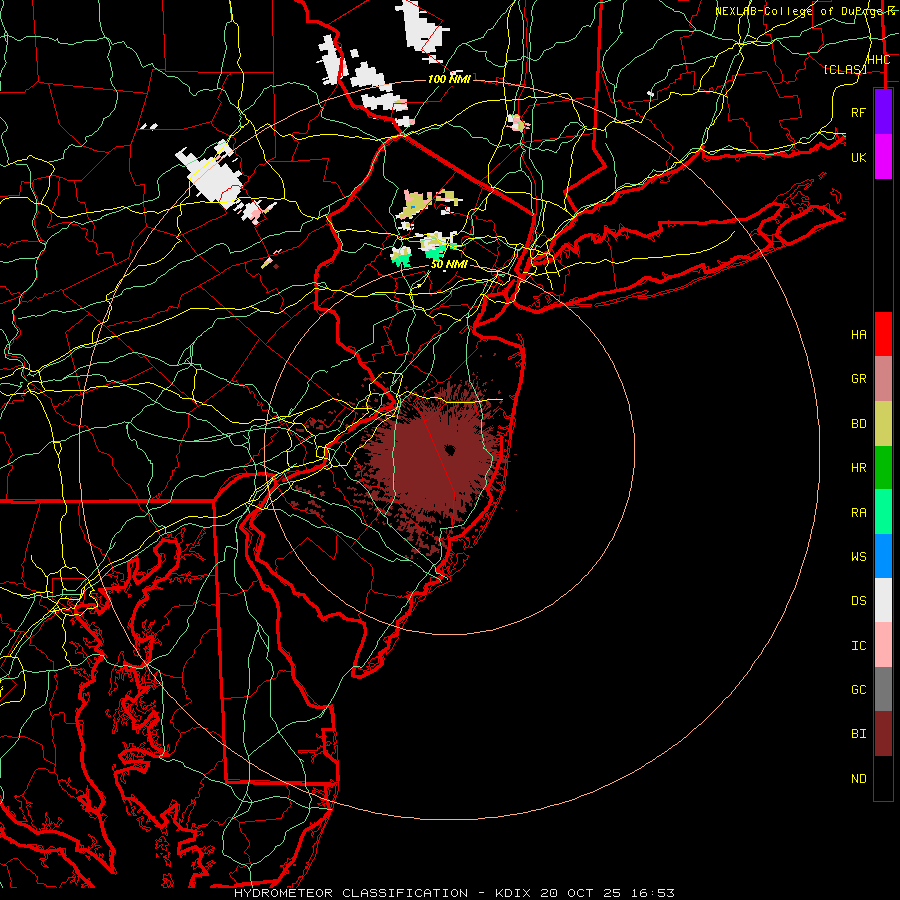The image size is (900, 900).
Task: Click the HR legend label
Action: (x=858, y=468)
